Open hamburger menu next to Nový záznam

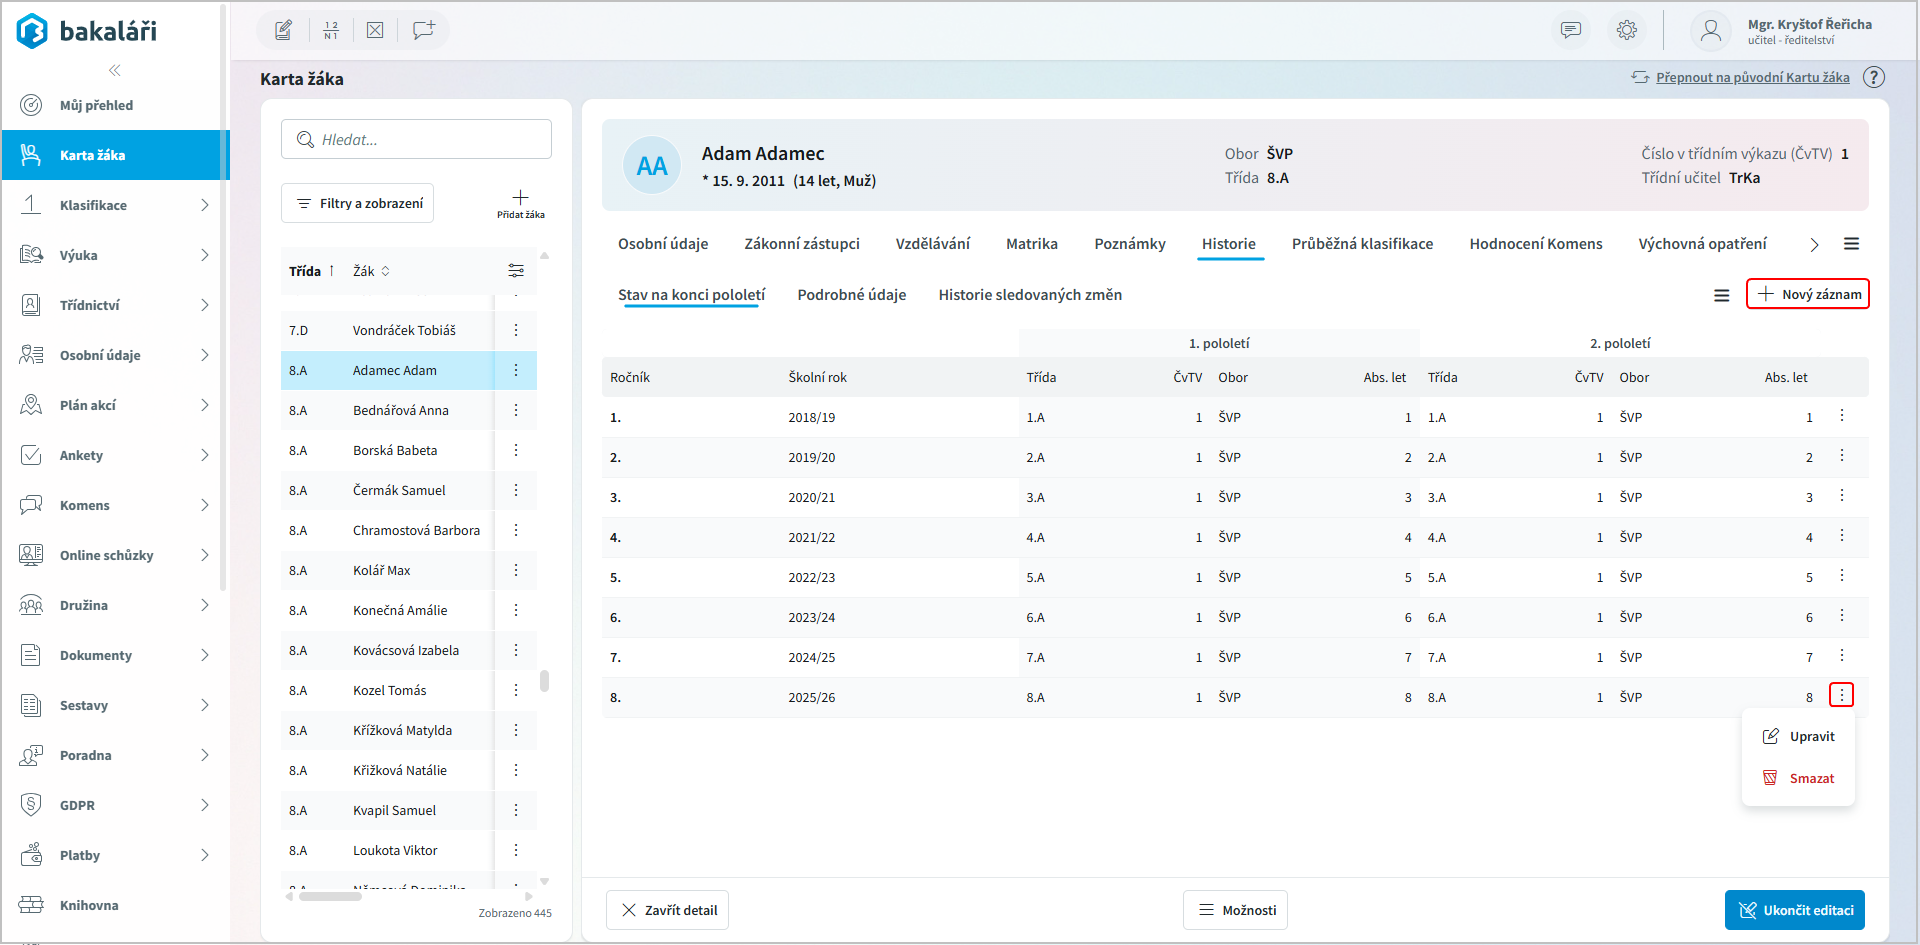(x=1721, y=295)
